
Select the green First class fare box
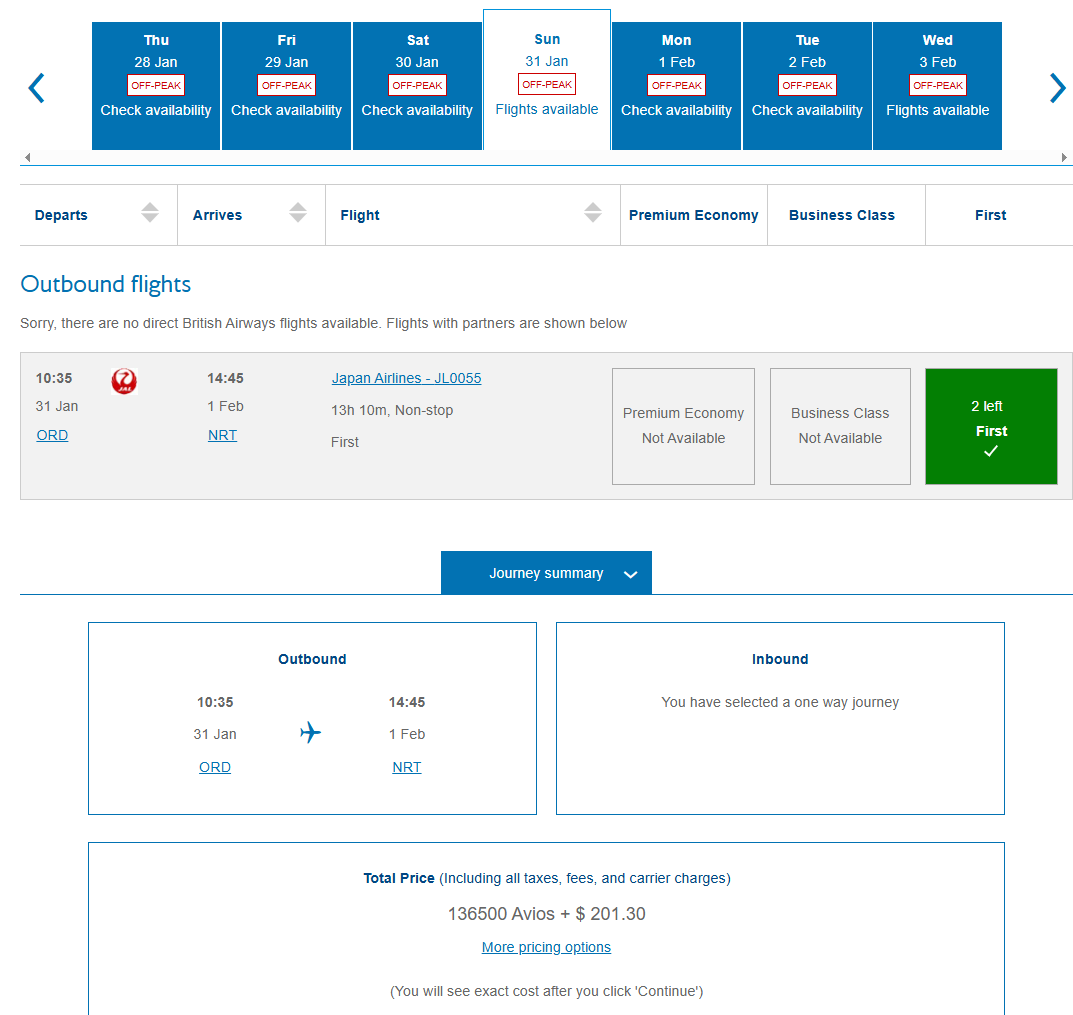[x=990, y=427]
